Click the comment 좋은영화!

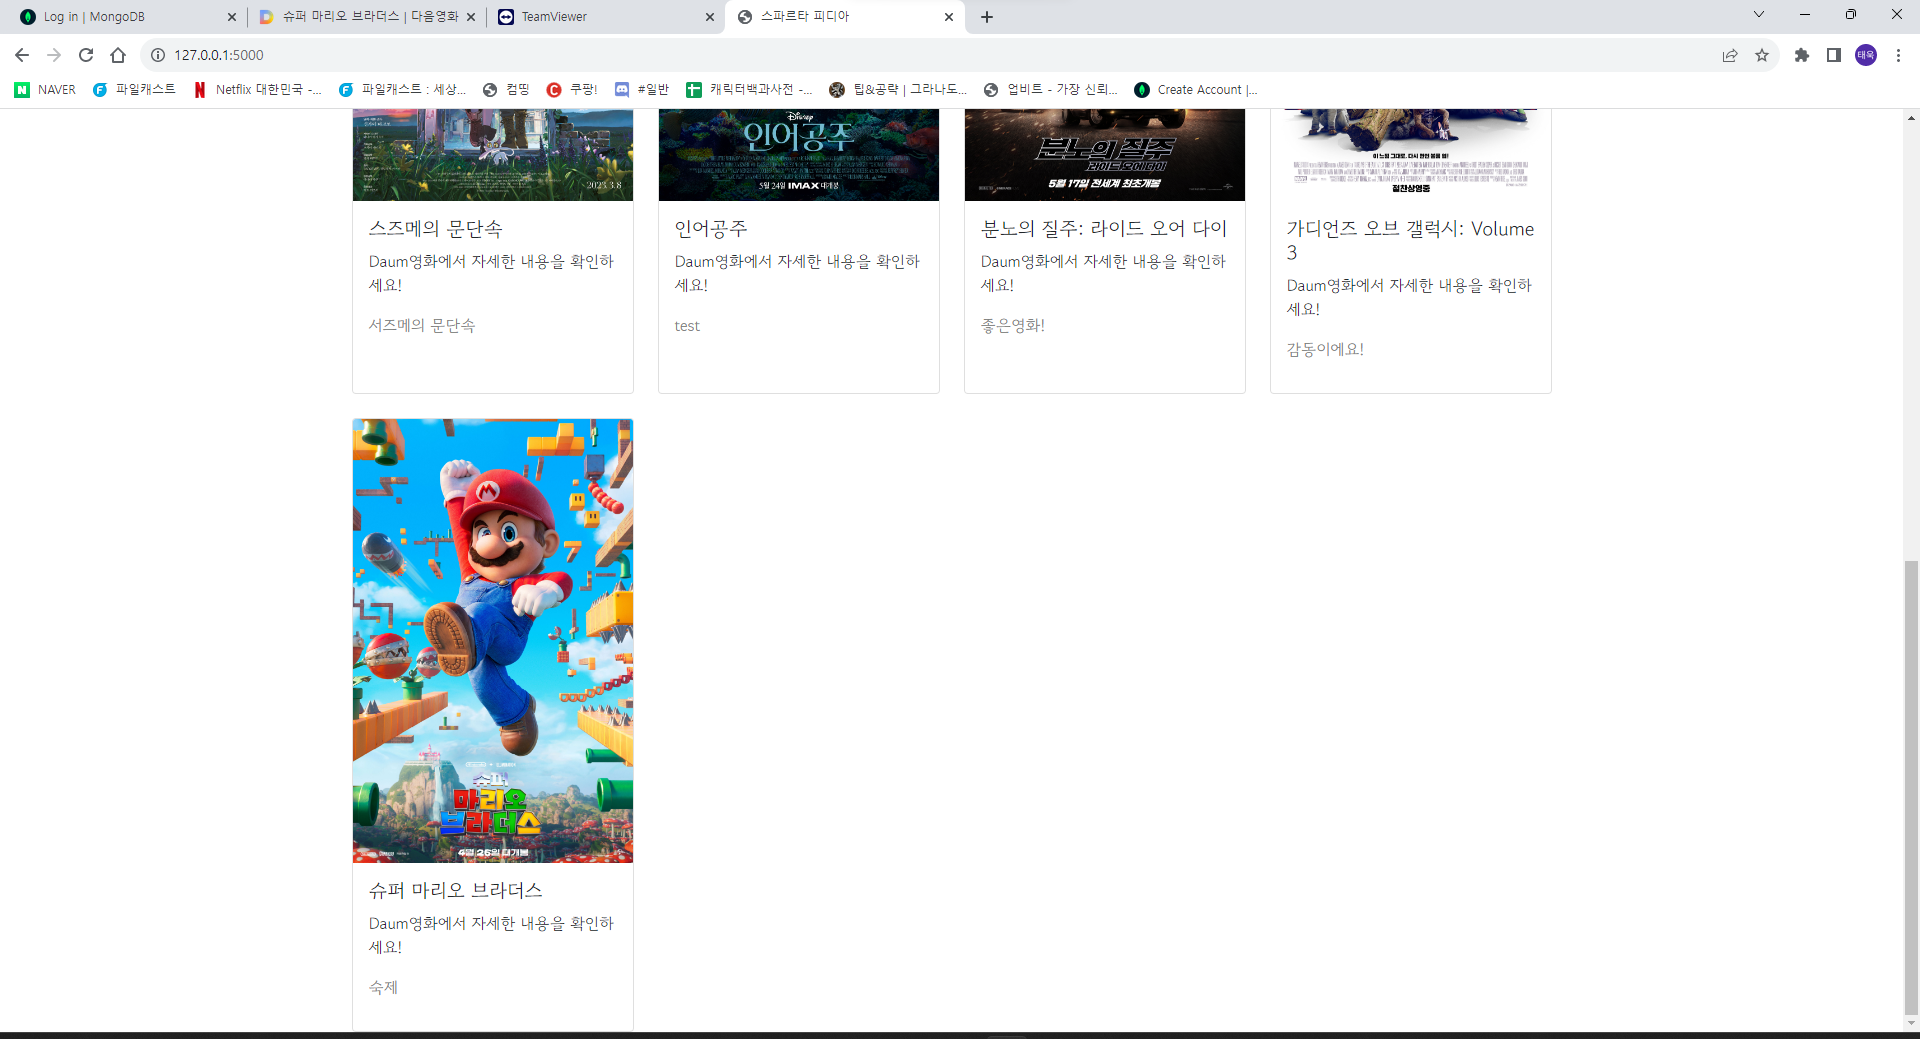tap(1013, 326)
